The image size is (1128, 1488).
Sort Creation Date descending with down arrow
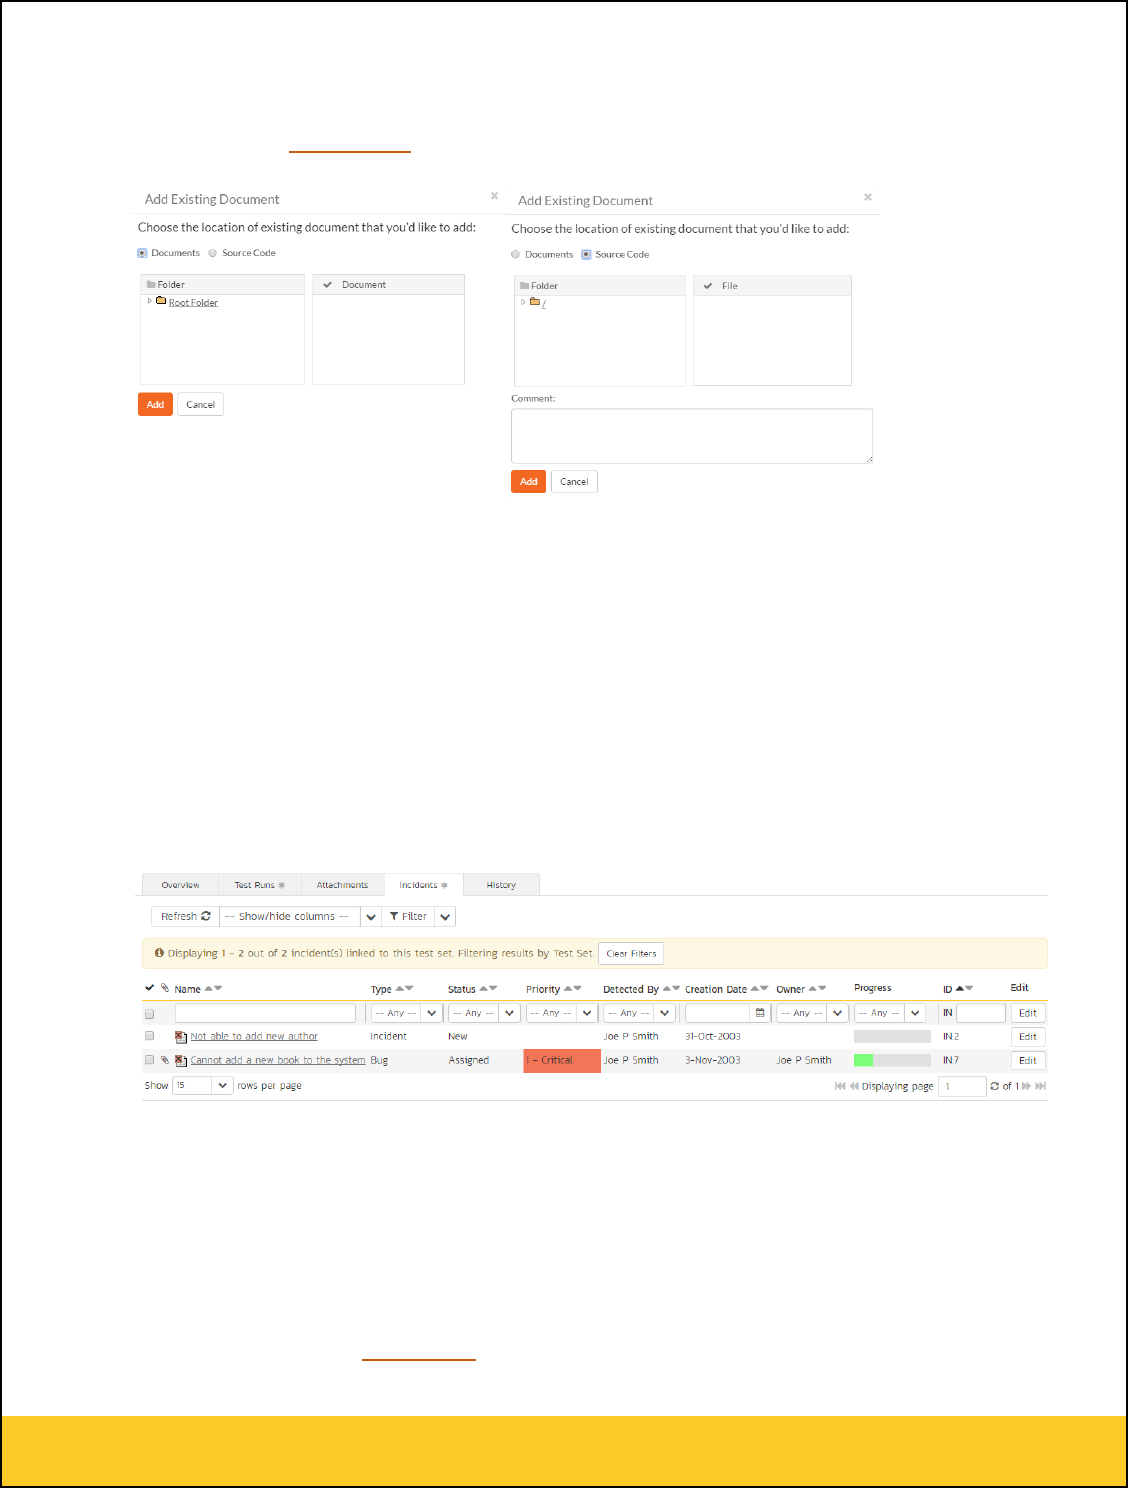[x=764, y=989]
